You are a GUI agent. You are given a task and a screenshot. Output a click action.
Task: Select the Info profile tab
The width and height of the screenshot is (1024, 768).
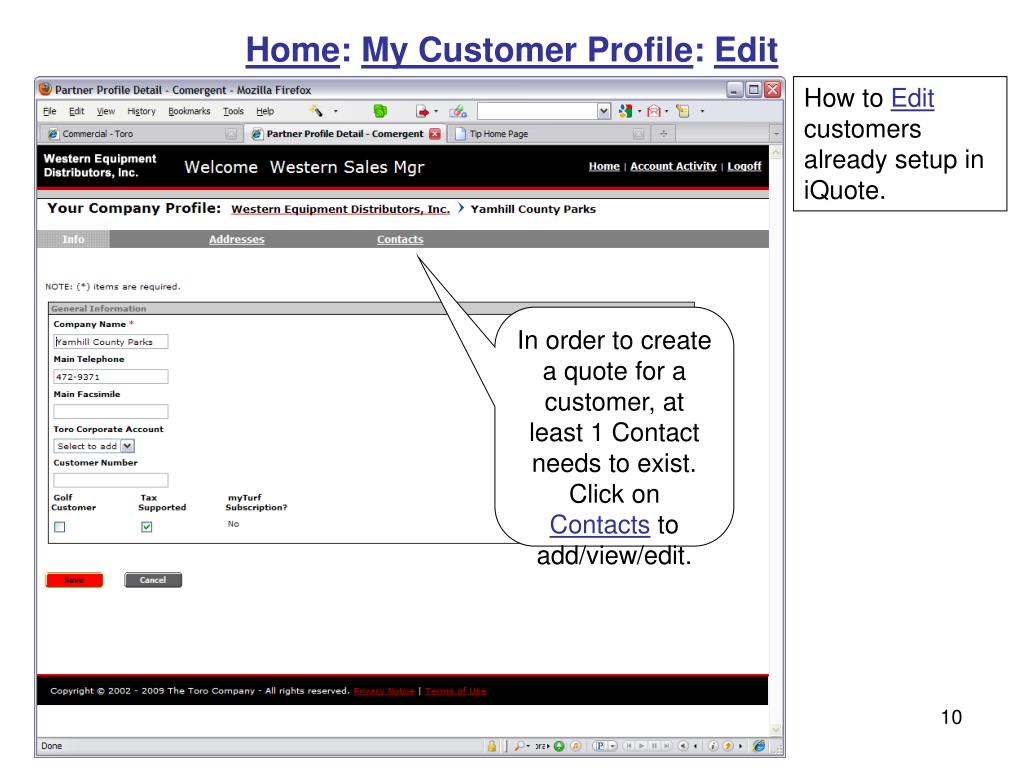(73, 239)
